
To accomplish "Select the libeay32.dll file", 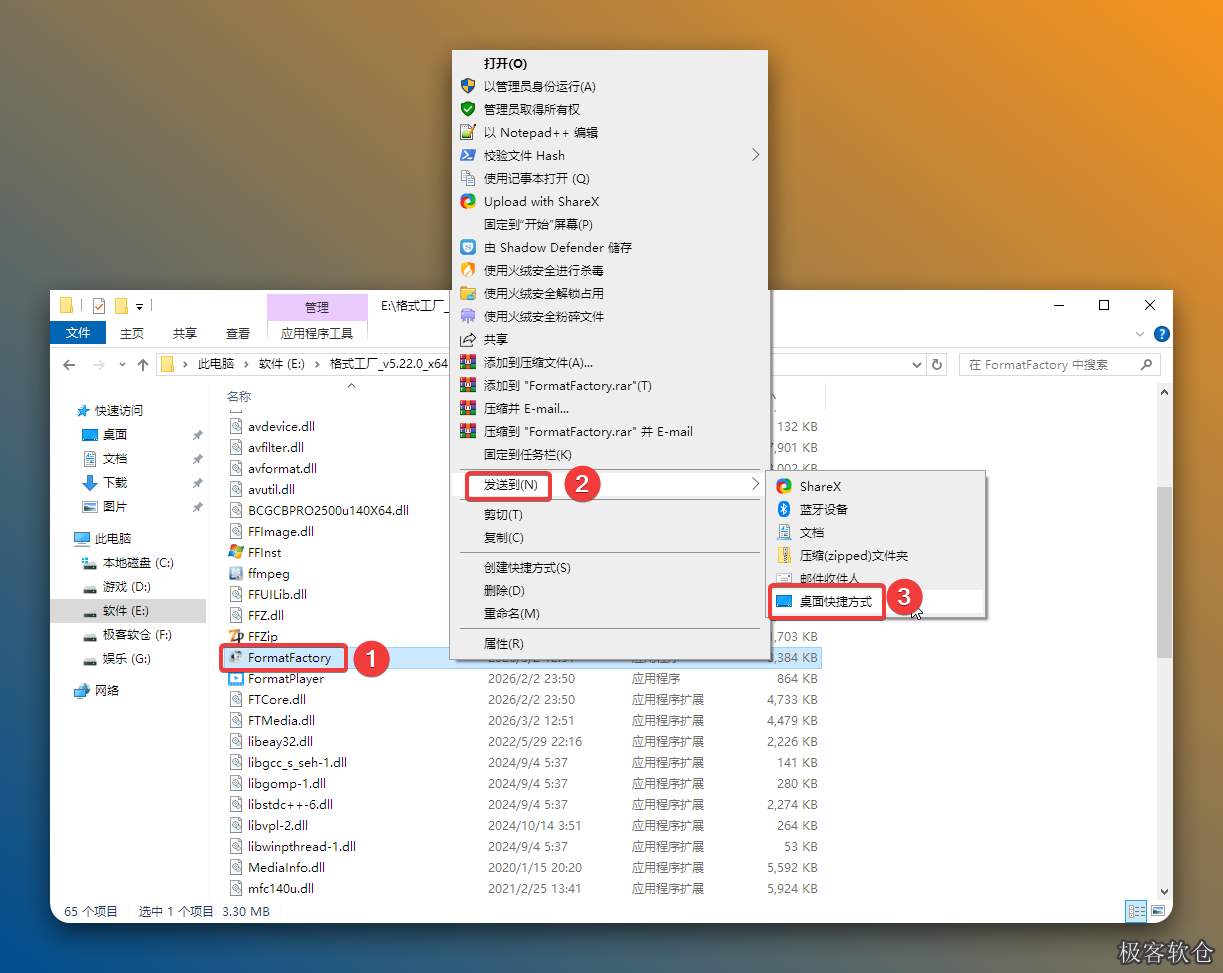I will pos(280,742).
